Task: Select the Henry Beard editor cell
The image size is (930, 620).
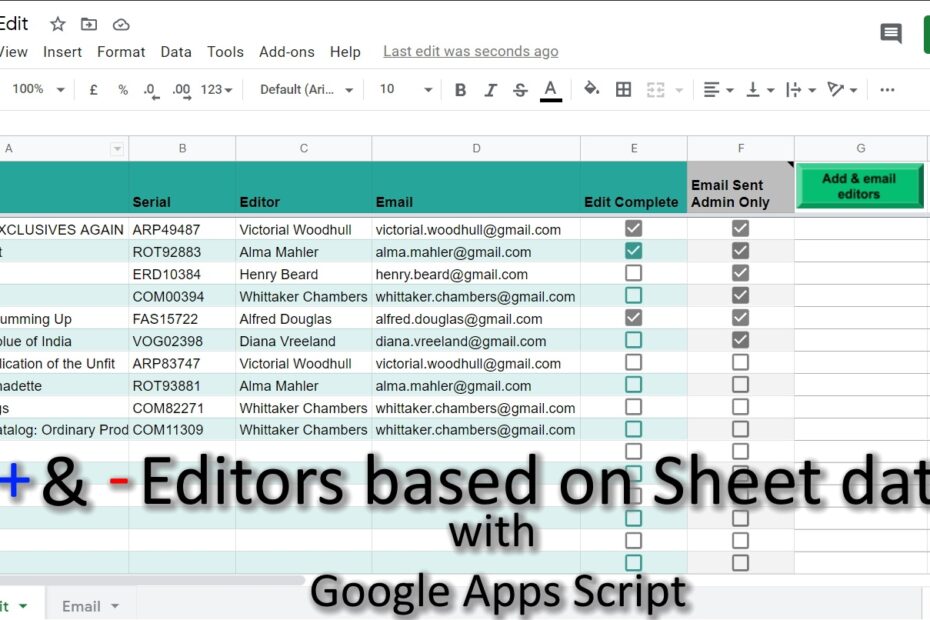Action: (304, 274)
